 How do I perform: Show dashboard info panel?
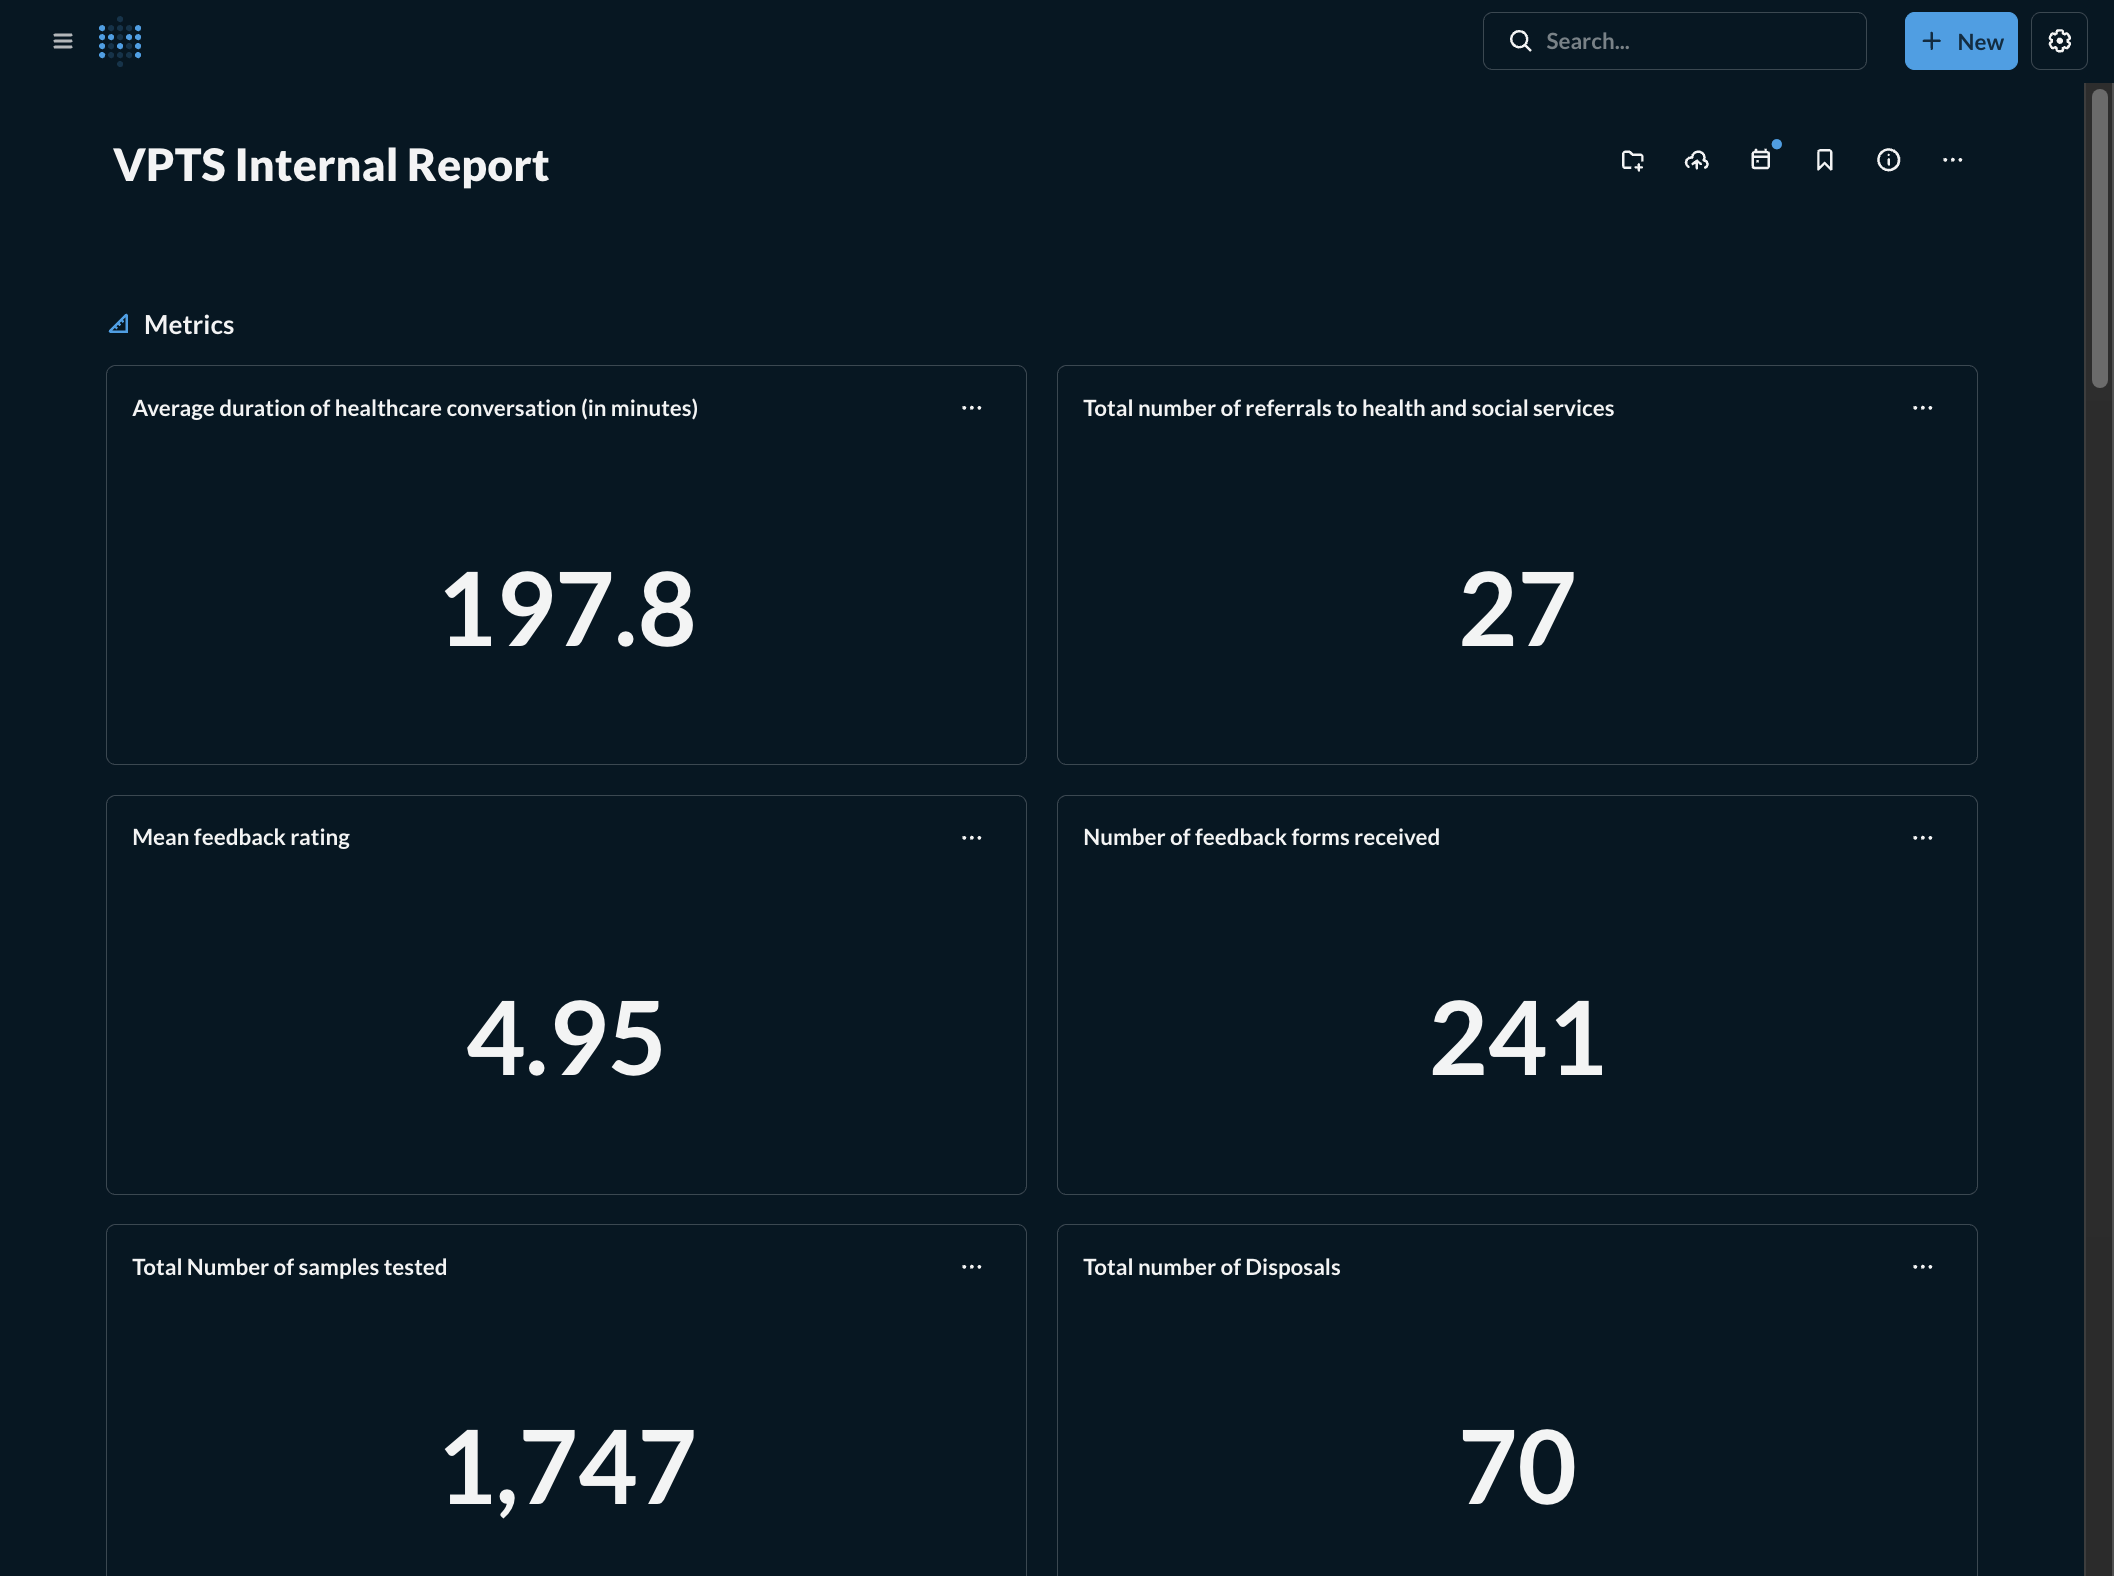[1888, 160]
